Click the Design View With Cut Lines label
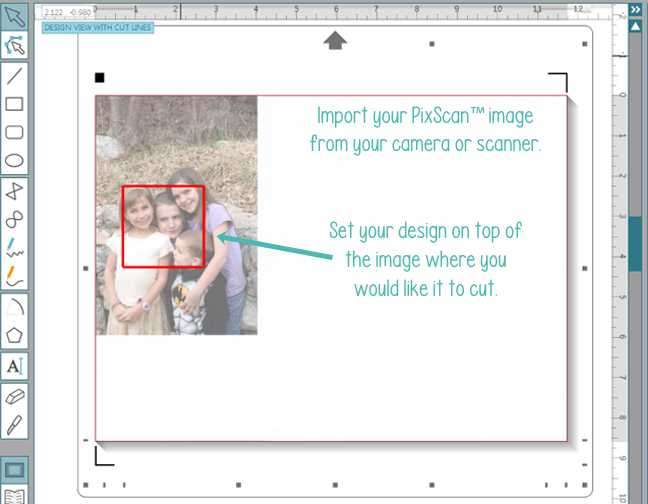 pos(98,28)
